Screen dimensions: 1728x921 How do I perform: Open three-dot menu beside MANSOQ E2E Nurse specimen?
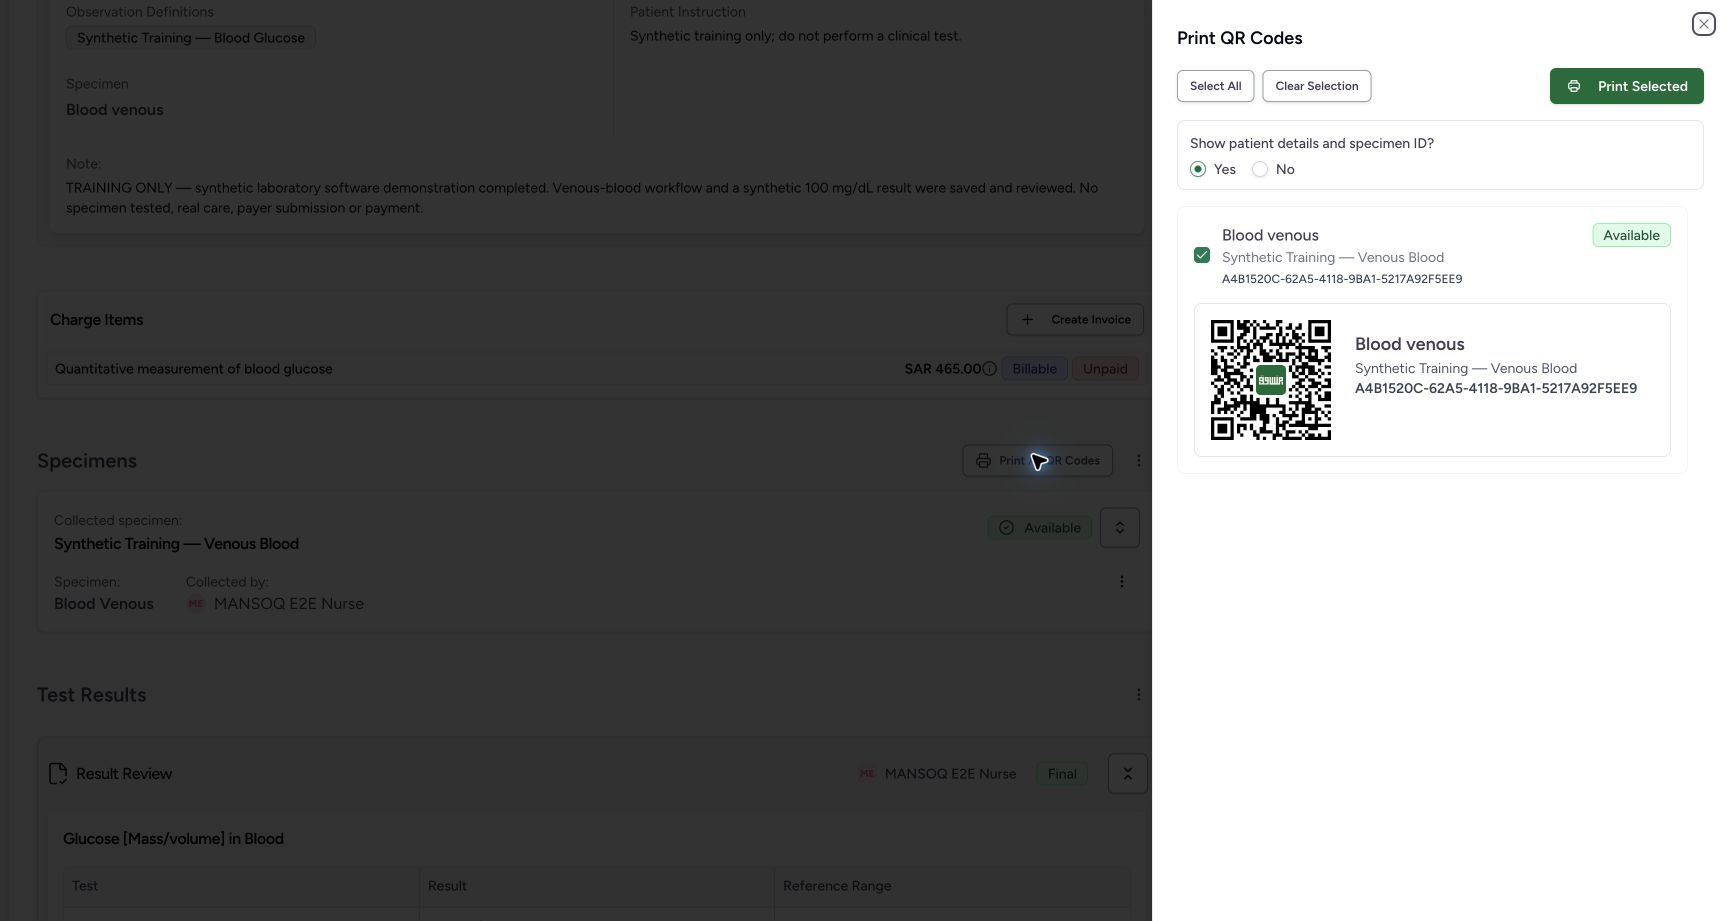tap(1121, 582)
